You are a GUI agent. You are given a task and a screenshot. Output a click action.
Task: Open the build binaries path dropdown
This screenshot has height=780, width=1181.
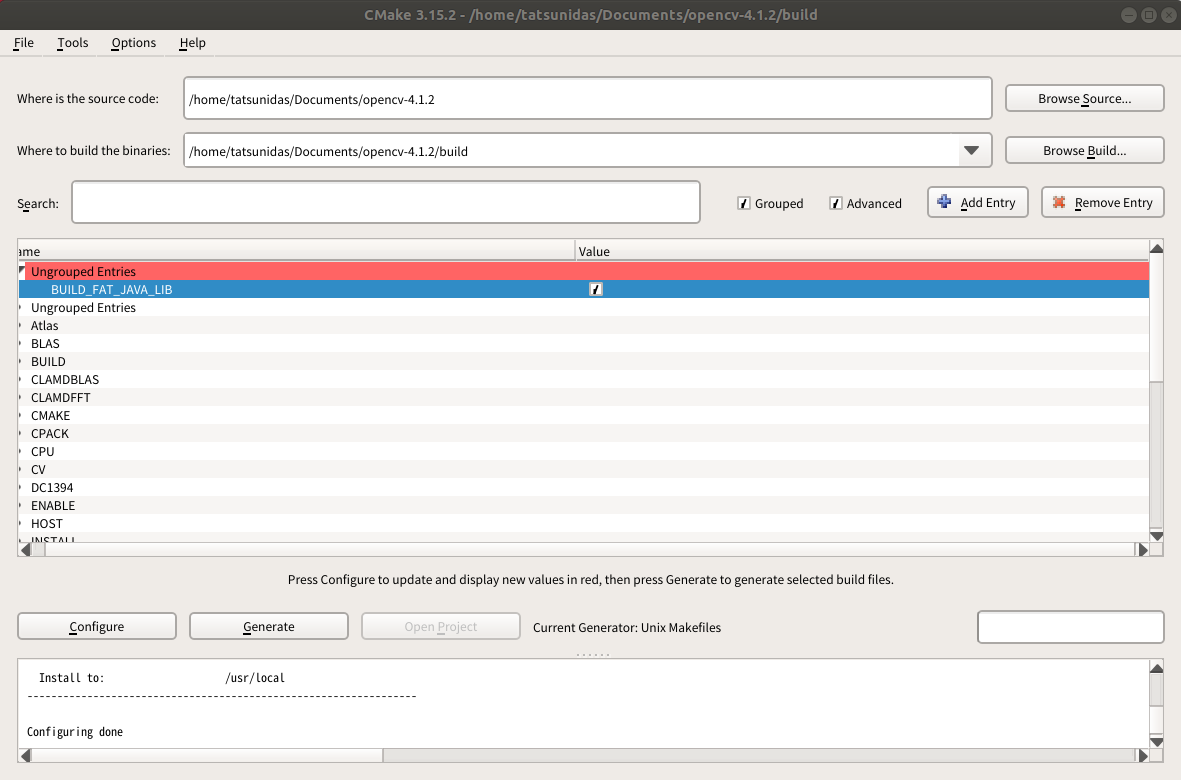coord(972,151)
